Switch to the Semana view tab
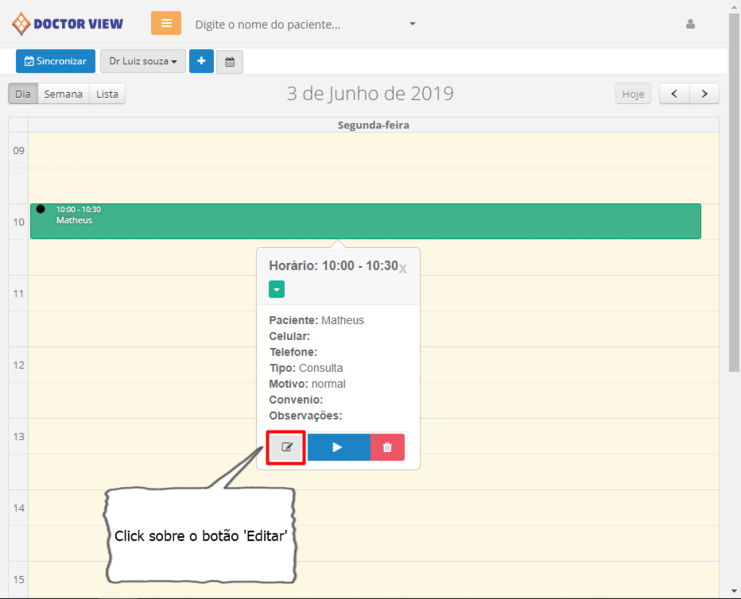Viewport: 741px width, 599px height. click(63, 94)
